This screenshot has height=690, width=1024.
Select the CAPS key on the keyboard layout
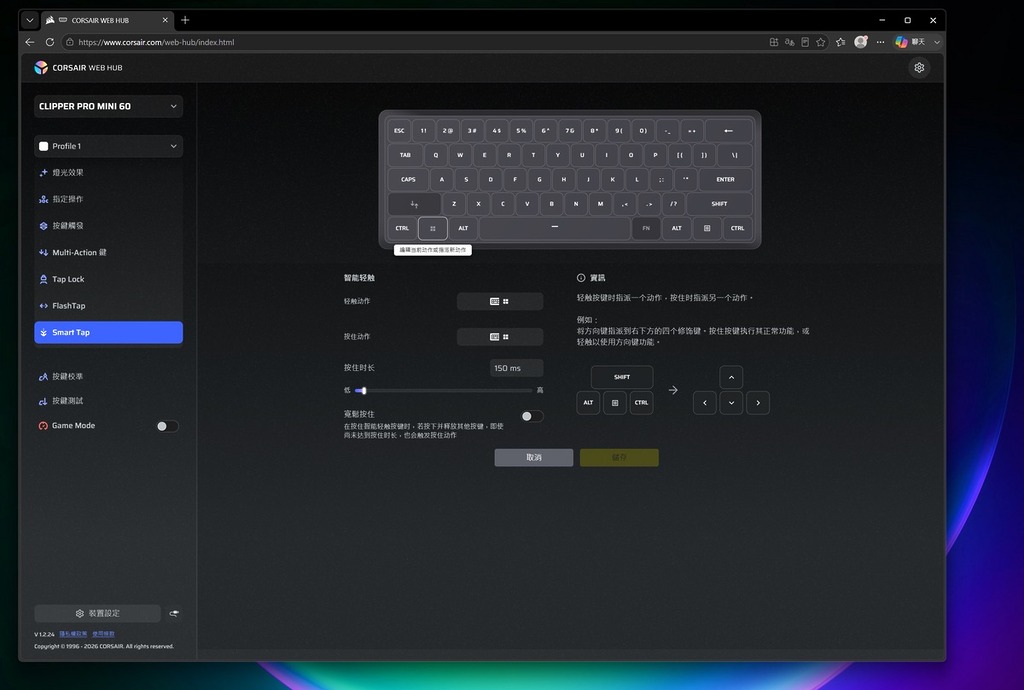408,180
